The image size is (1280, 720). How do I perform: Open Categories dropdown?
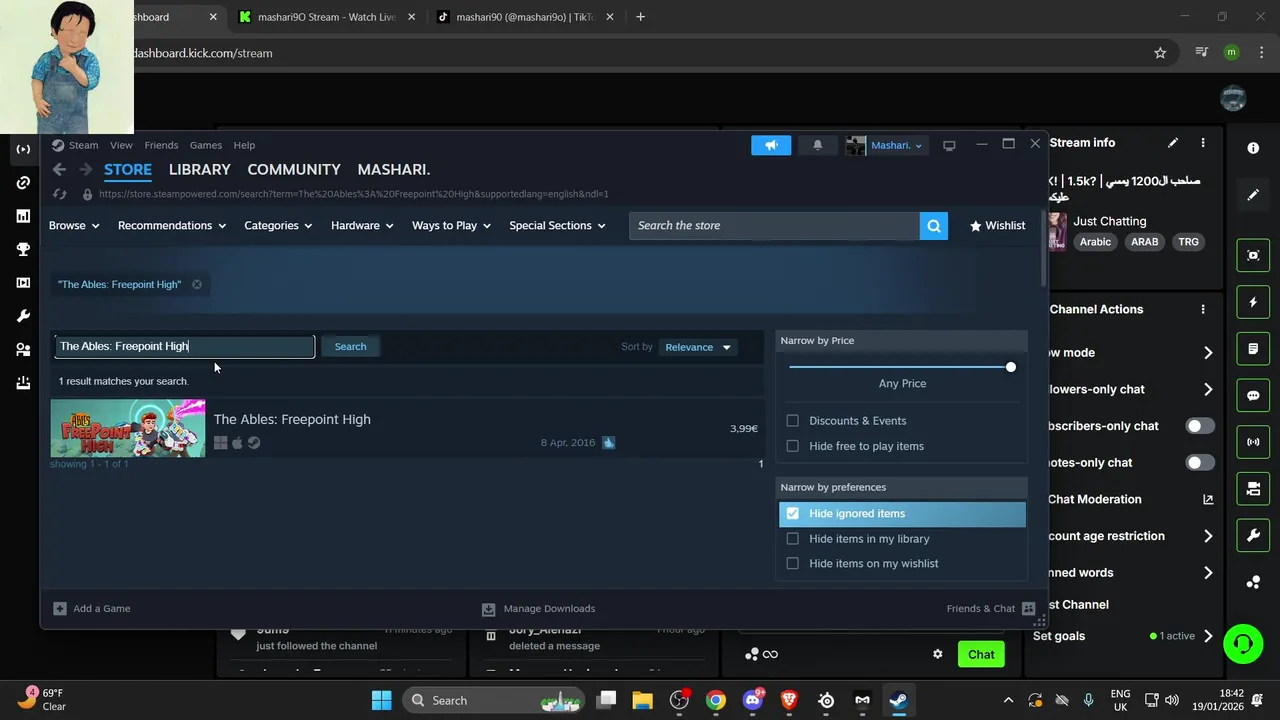278,226
